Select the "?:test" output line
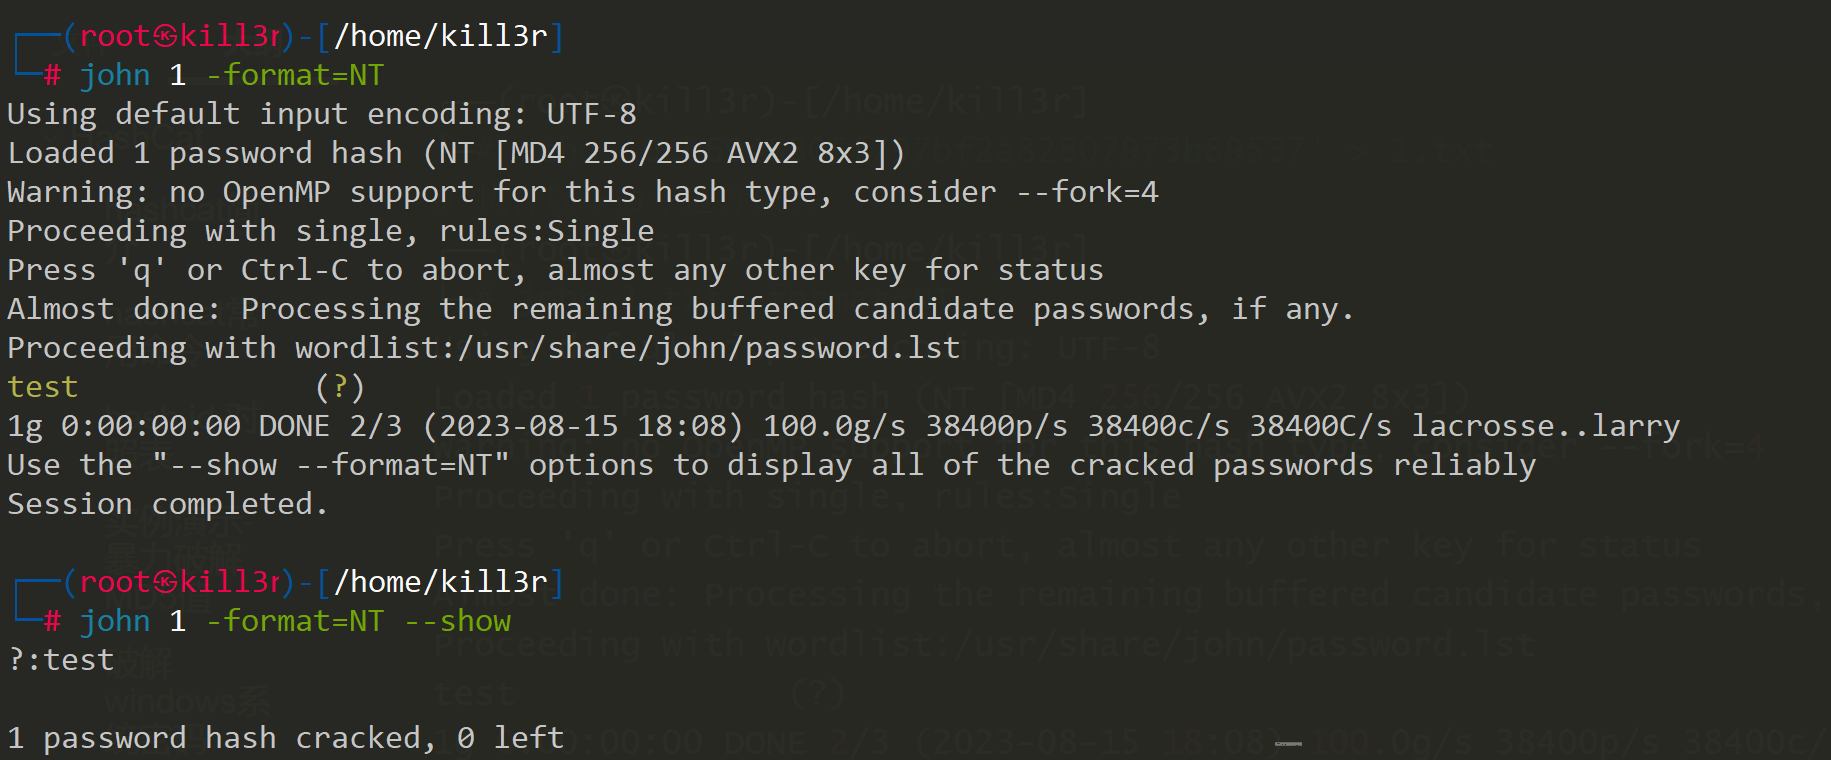Viewport: 1831px width, 760px height. [x=61, y=660]
